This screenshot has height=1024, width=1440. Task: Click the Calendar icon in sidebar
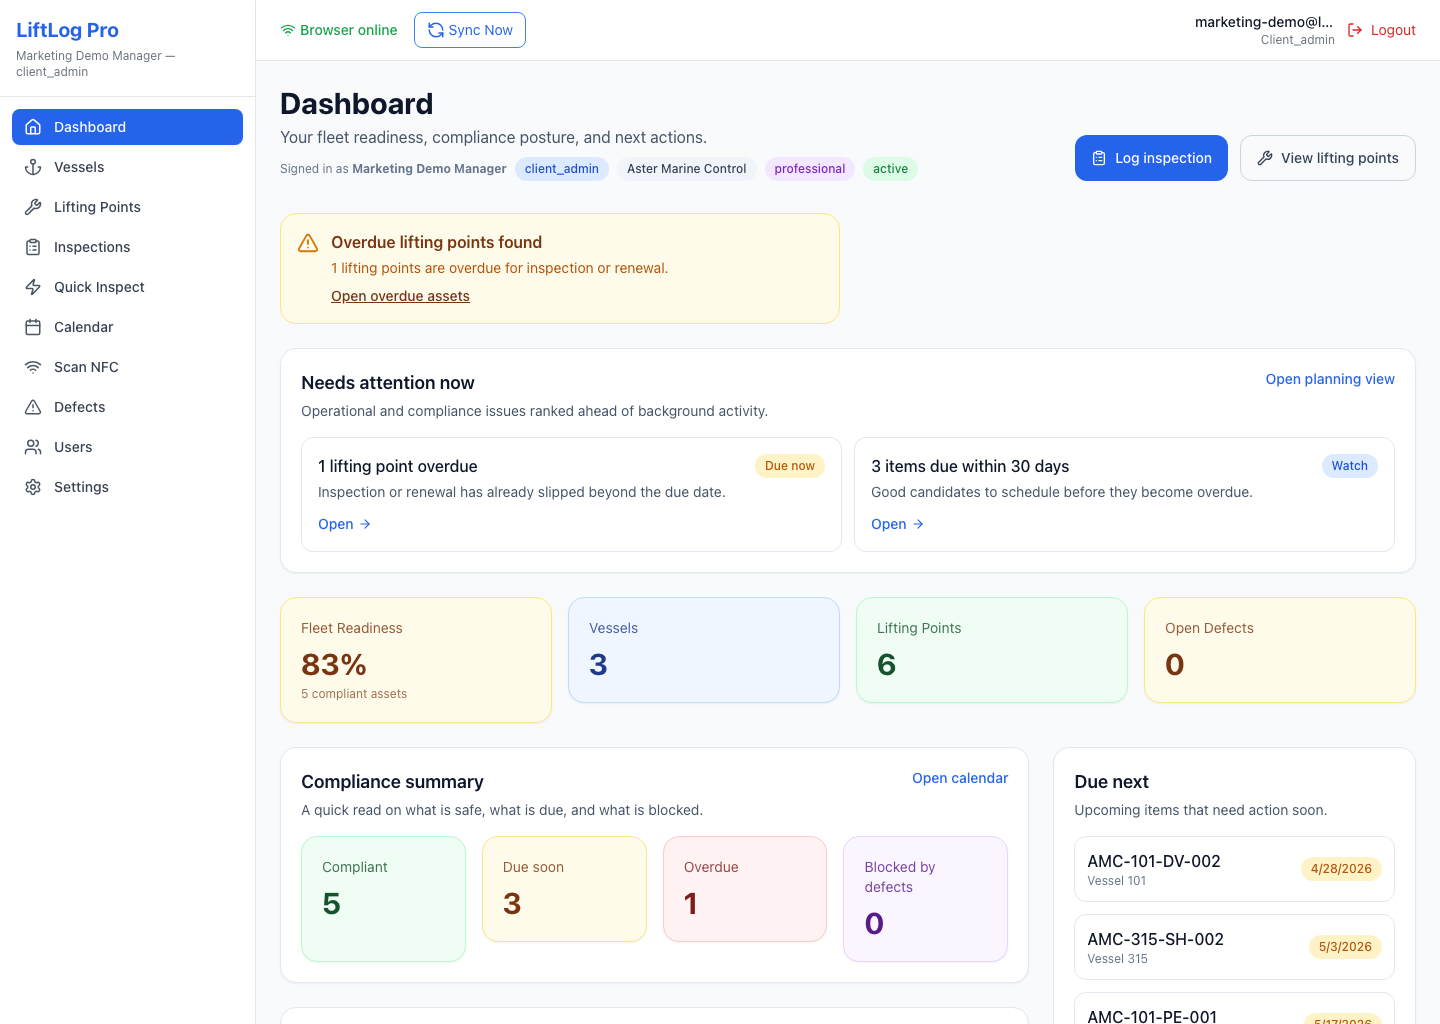[x=33, y=327]
